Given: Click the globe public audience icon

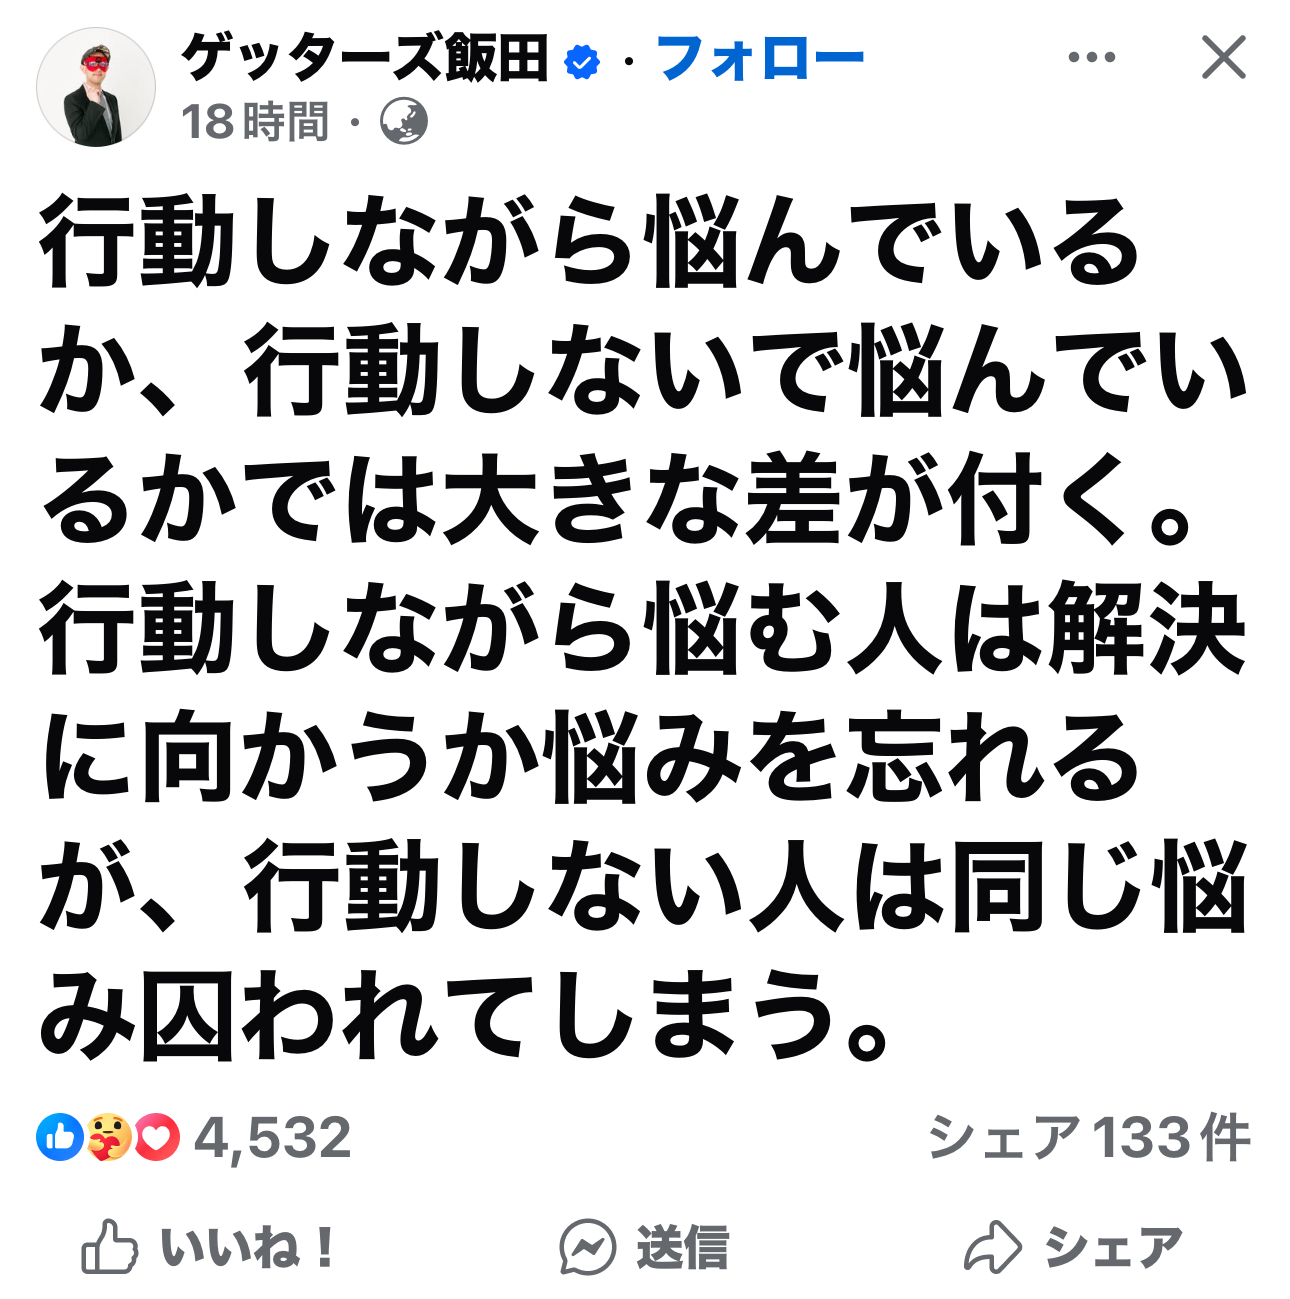Looking at the screenshot, I should [404, 122].
